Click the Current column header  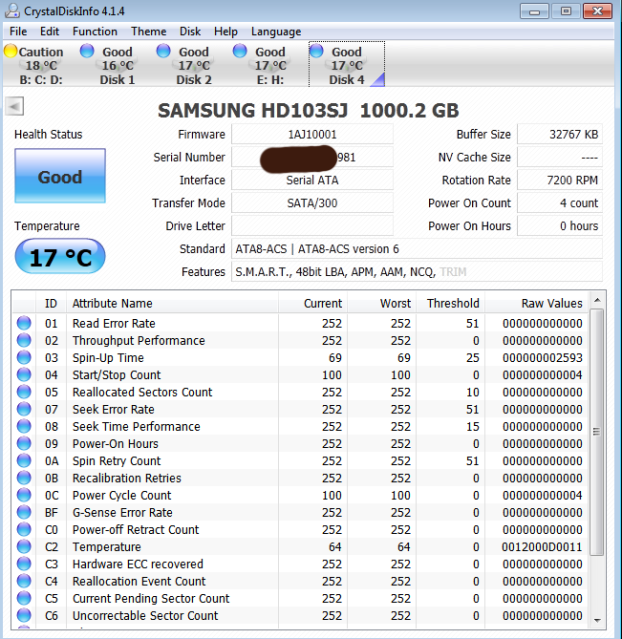pos(313,303)
